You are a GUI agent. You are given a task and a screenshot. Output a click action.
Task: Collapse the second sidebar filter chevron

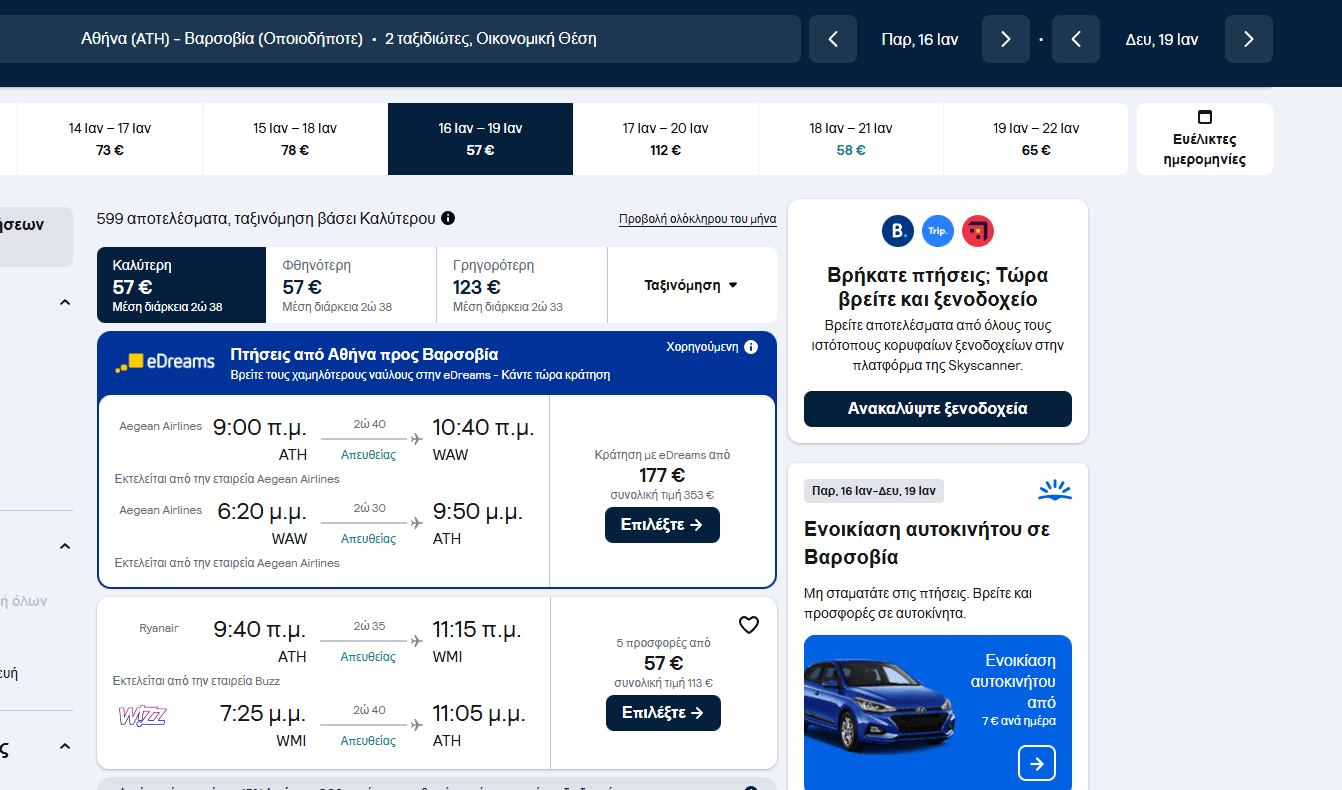65,546
